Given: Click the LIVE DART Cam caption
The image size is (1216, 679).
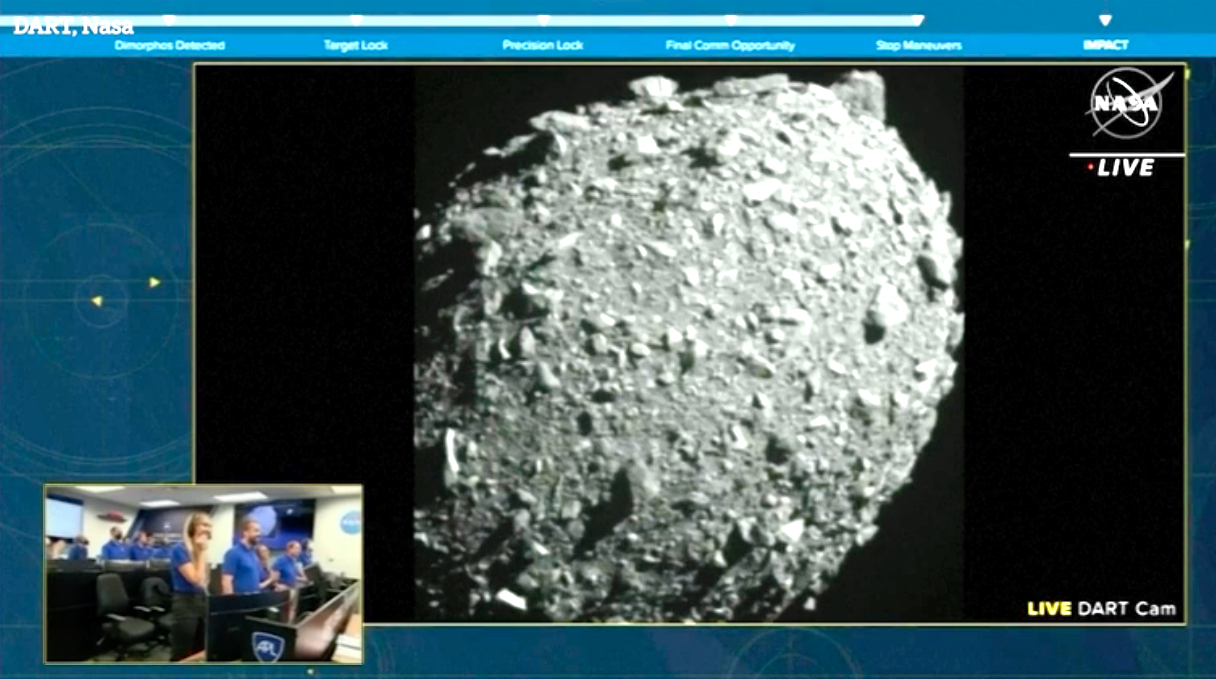Looking at the screenshot, I should point(1101,608).
